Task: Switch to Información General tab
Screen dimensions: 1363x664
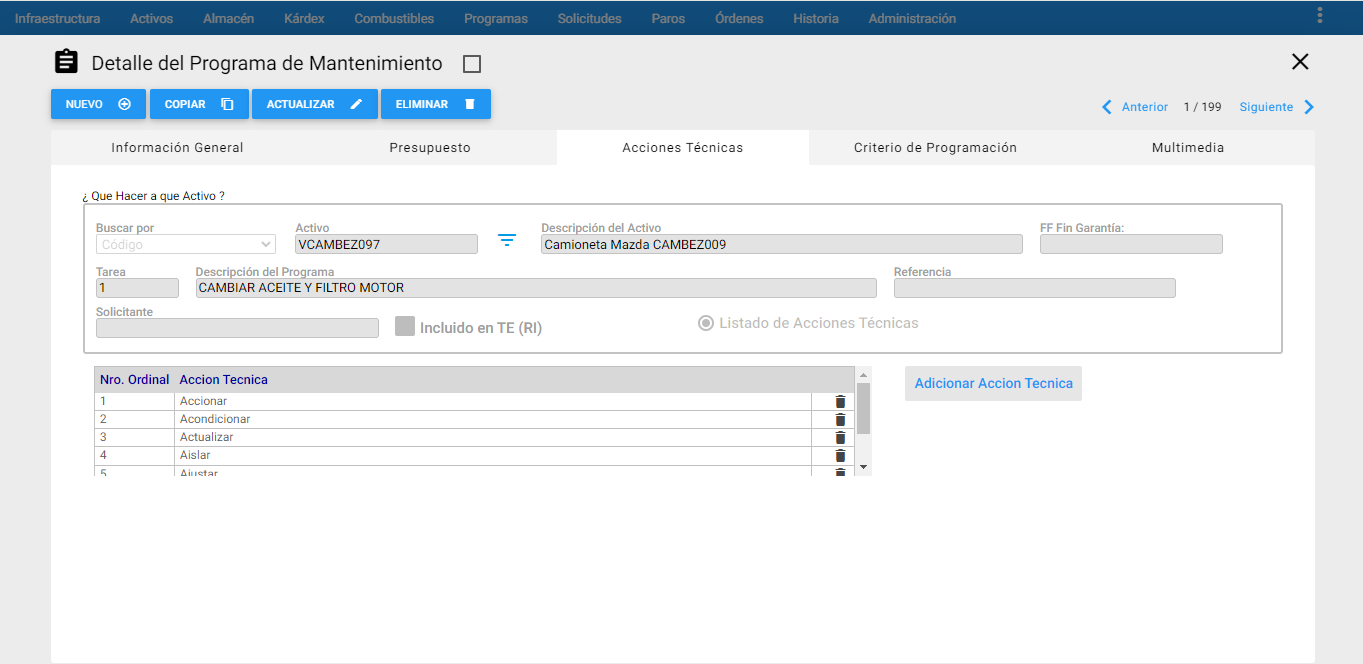Action: [177, 147]
